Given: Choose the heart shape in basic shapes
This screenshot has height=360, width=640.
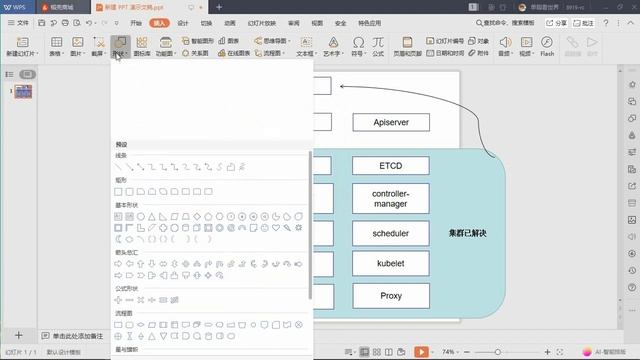Looking at the screenshot, I should click(x=276, y=228).
